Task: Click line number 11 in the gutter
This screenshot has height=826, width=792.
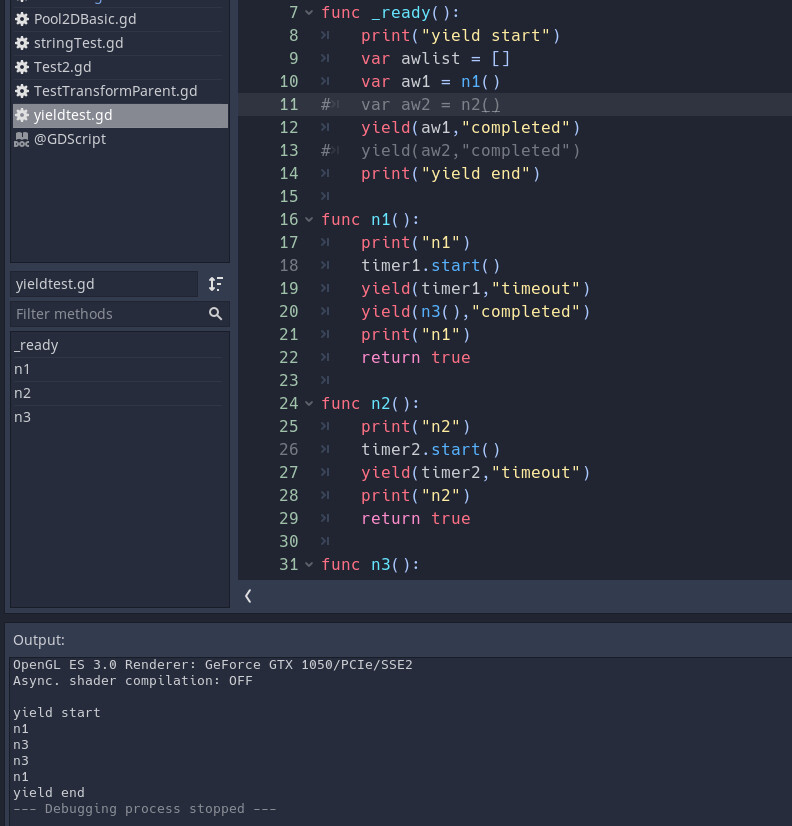Action: (x=289, y=105)
